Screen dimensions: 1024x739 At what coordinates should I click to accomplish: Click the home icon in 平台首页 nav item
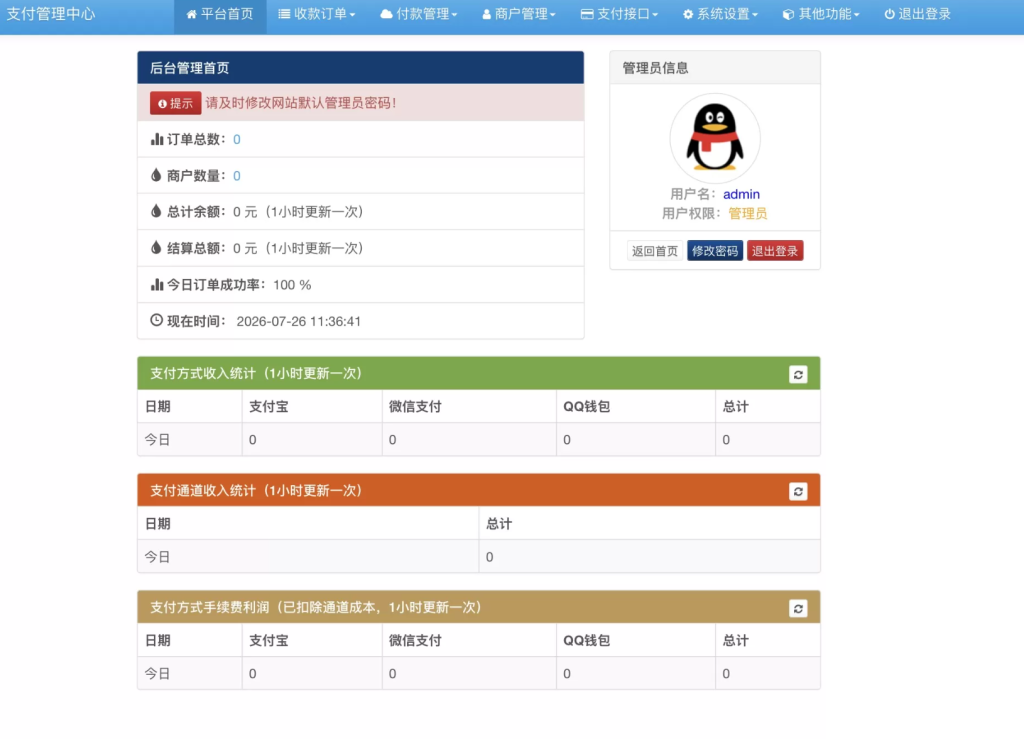pos(191,14)
